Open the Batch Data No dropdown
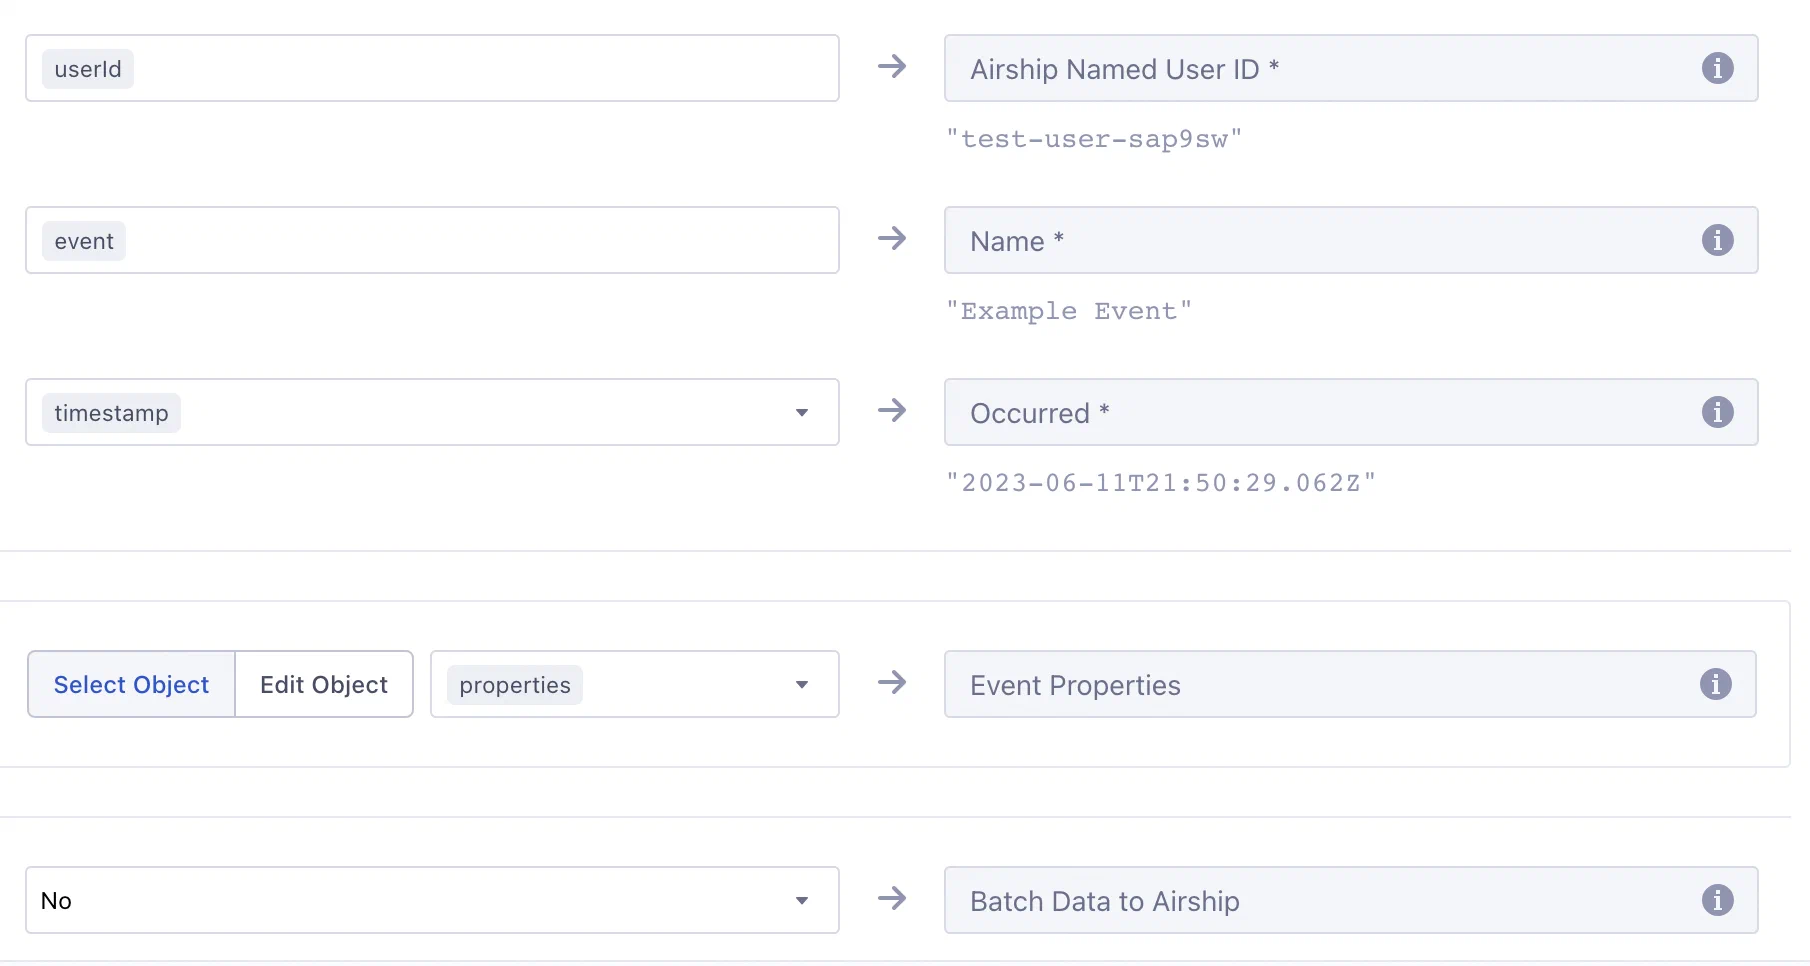 click(x=802, y=900)
